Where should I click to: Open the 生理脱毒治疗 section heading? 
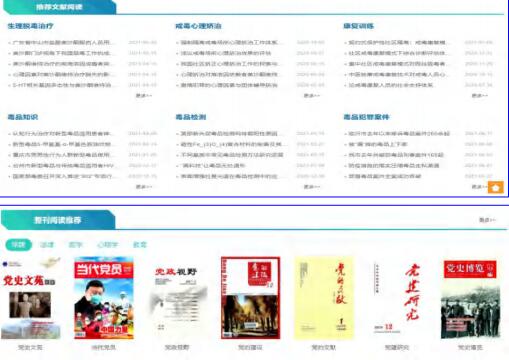pos(30,26)
